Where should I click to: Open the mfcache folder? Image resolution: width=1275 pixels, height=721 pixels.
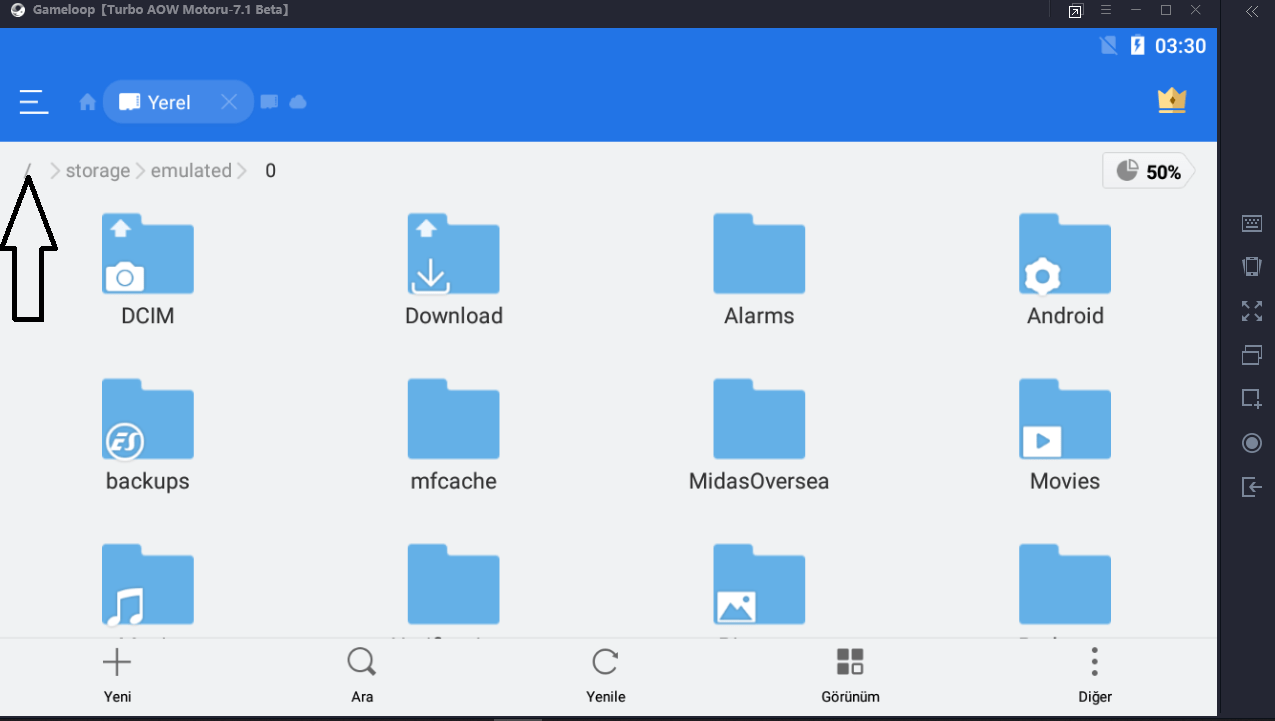454,436
